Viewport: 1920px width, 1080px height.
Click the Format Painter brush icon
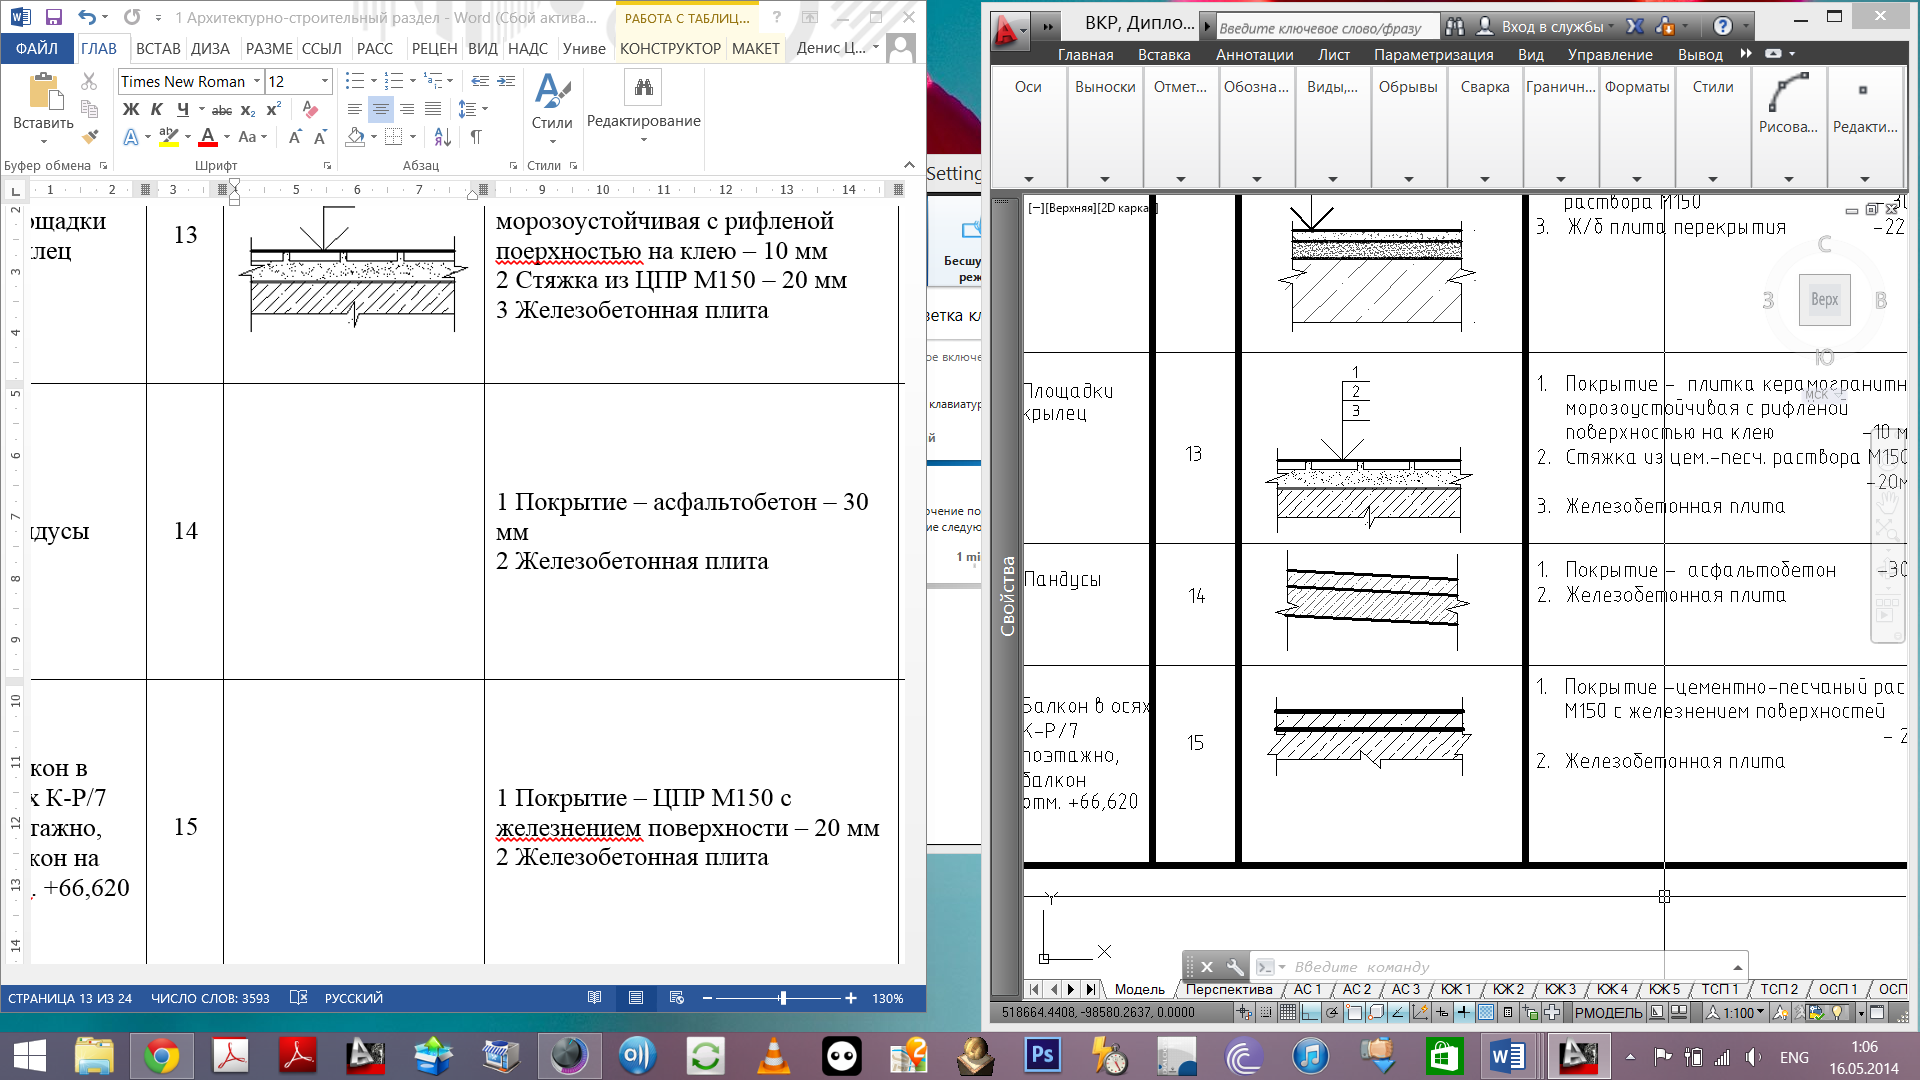coord(90,137)
